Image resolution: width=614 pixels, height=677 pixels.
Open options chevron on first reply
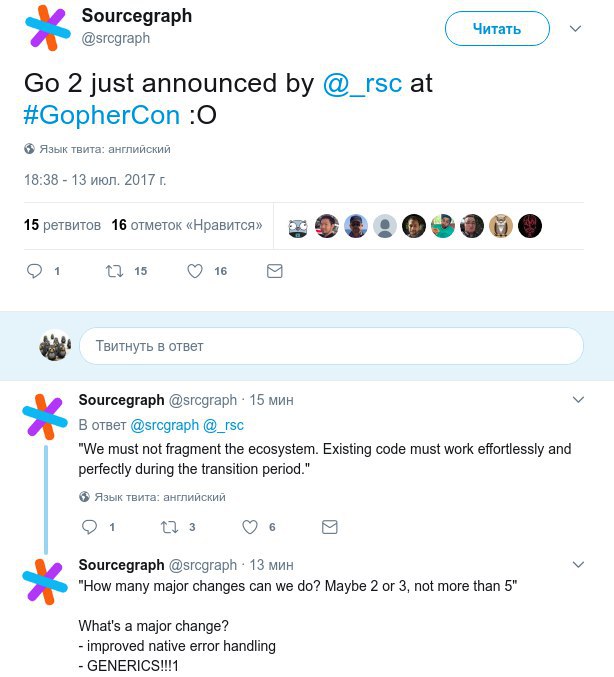tap(577, 400)
